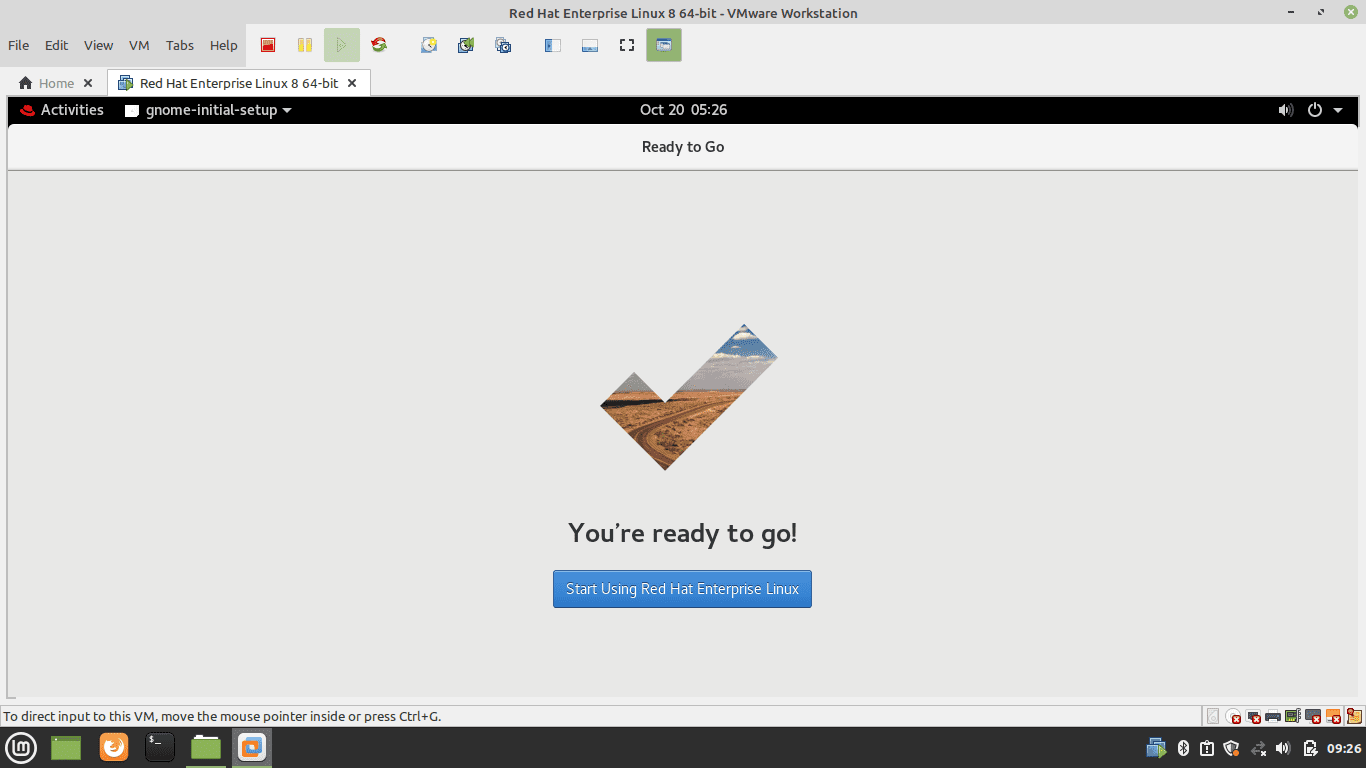The image size is (1366, 768).
Task: Click the battery power tray icon
Action: (1309, 748)
